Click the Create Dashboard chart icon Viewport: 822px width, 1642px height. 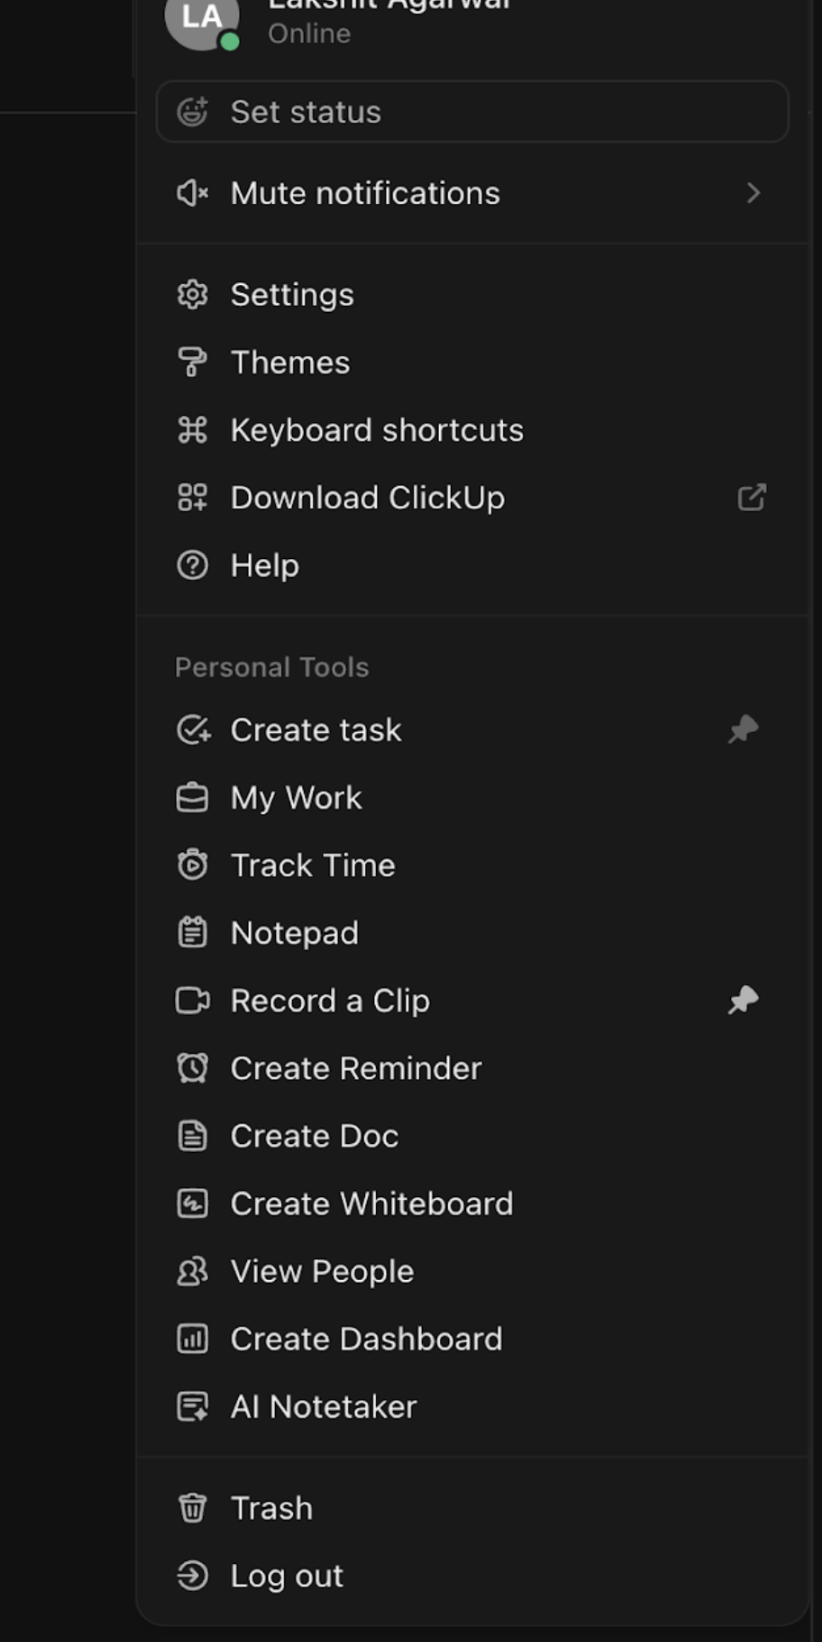(x=192, y=1339)
